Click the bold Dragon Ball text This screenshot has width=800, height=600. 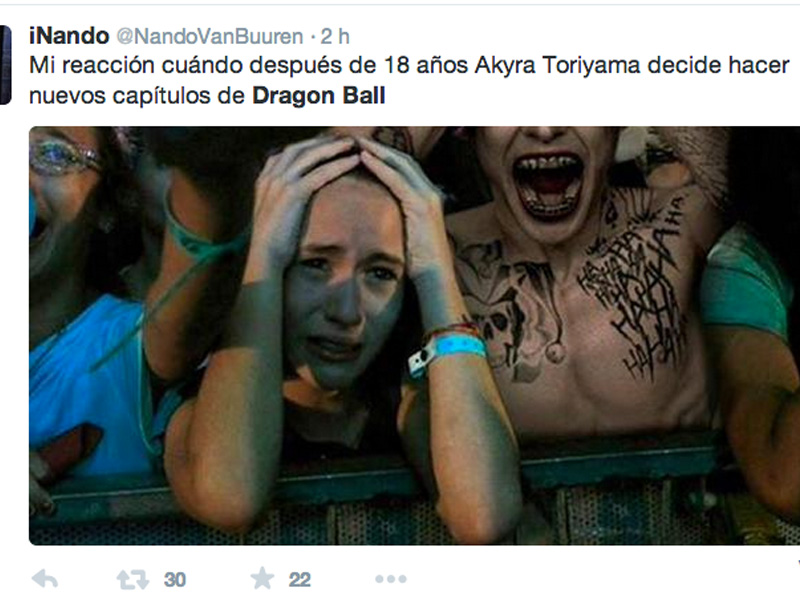pyautogui.click(x=319, y=96)
